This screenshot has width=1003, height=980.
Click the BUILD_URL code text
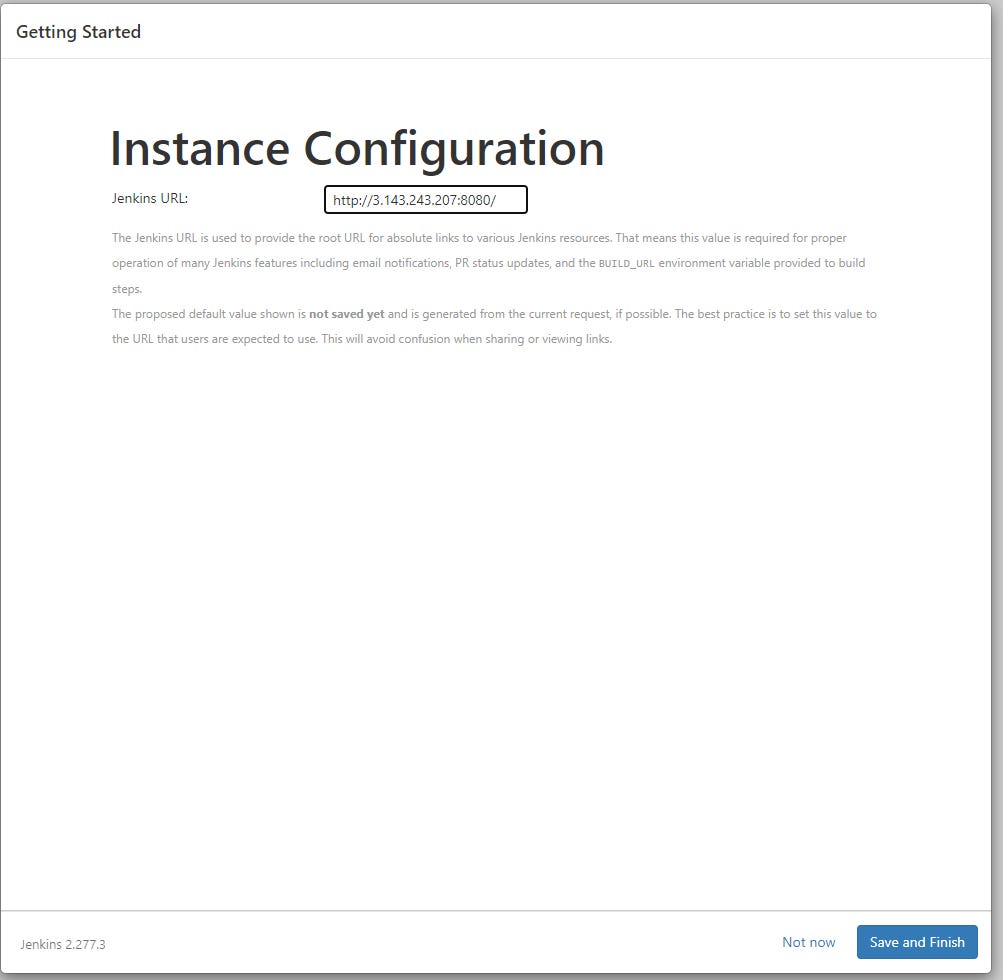pos(626,264)
